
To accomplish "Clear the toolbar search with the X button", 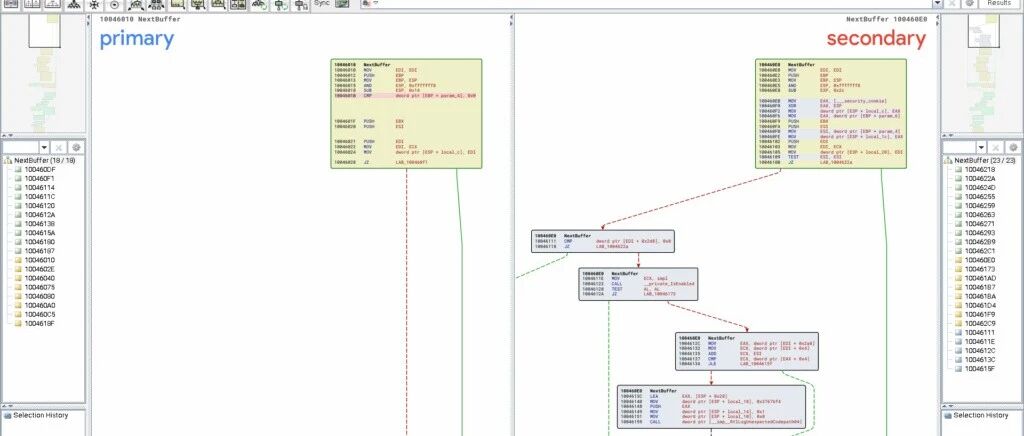I will [x=953, y=4].
